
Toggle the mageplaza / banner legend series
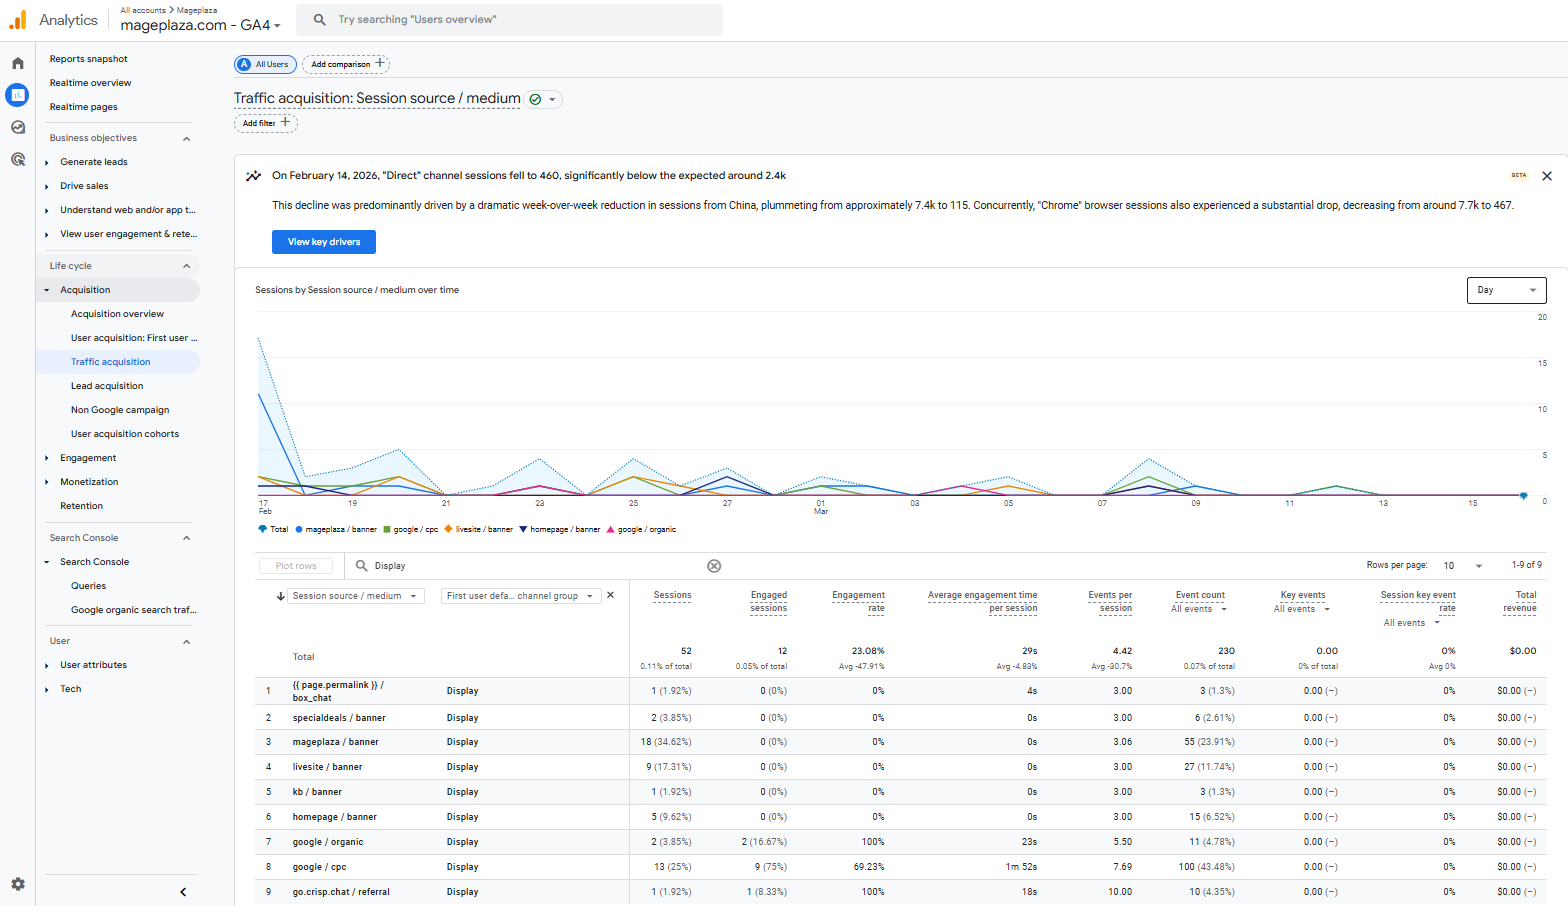340,529
